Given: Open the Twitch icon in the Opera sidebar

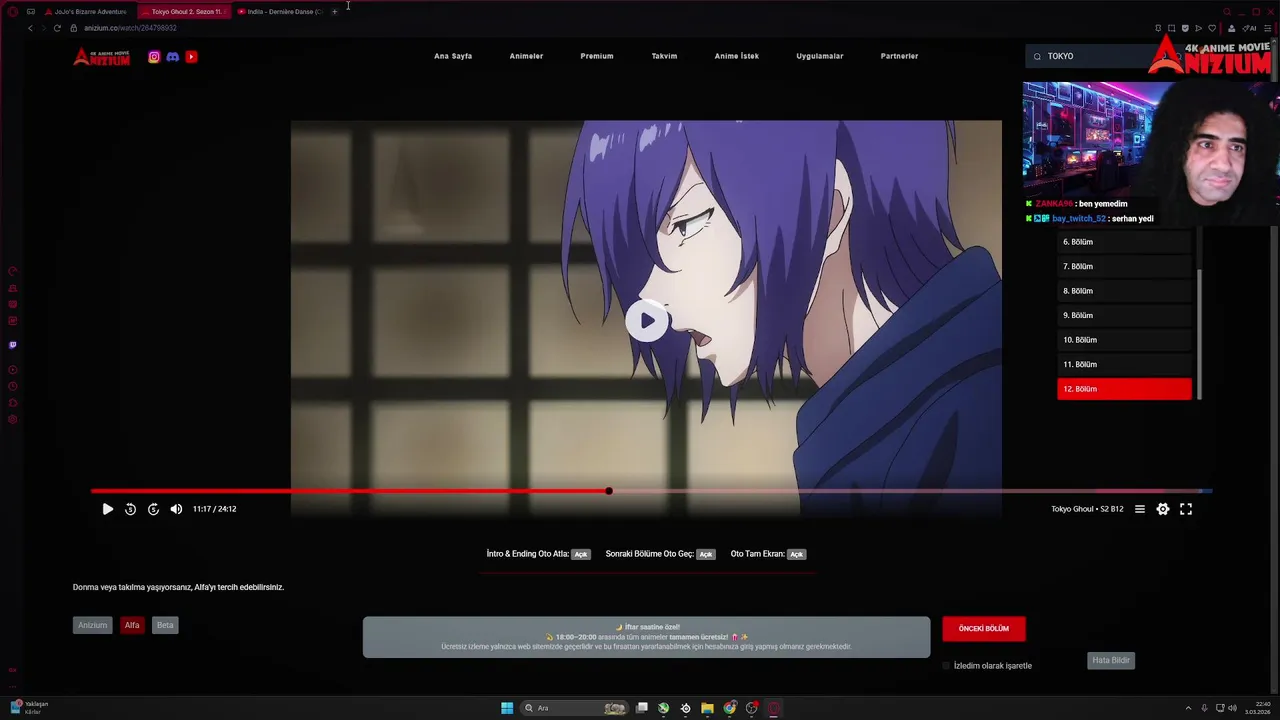Looking at the screenshot, I should point(13,345).
